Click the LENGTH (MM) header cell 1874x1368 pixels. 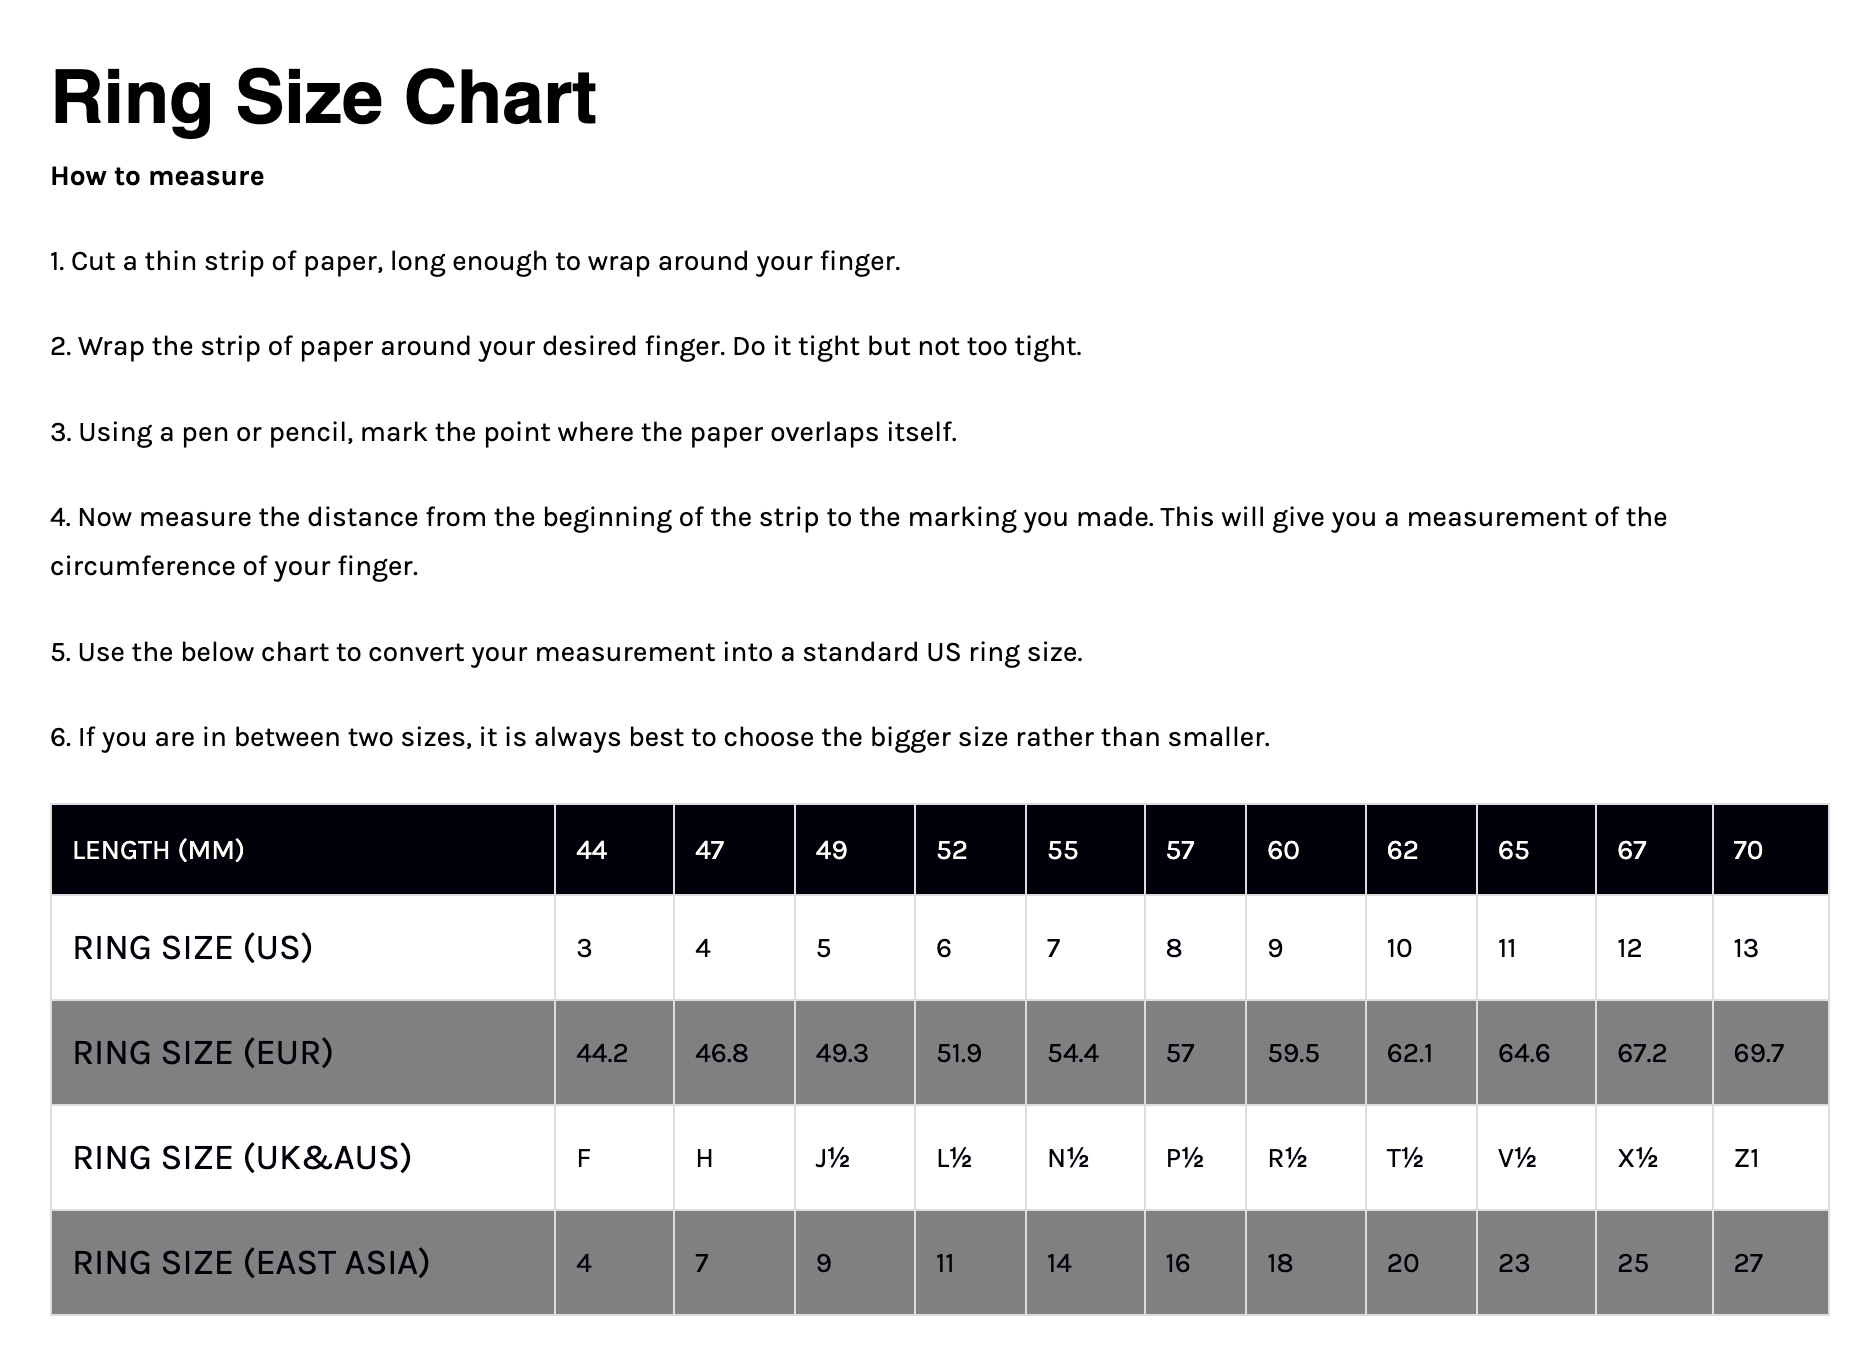[303, 850]
